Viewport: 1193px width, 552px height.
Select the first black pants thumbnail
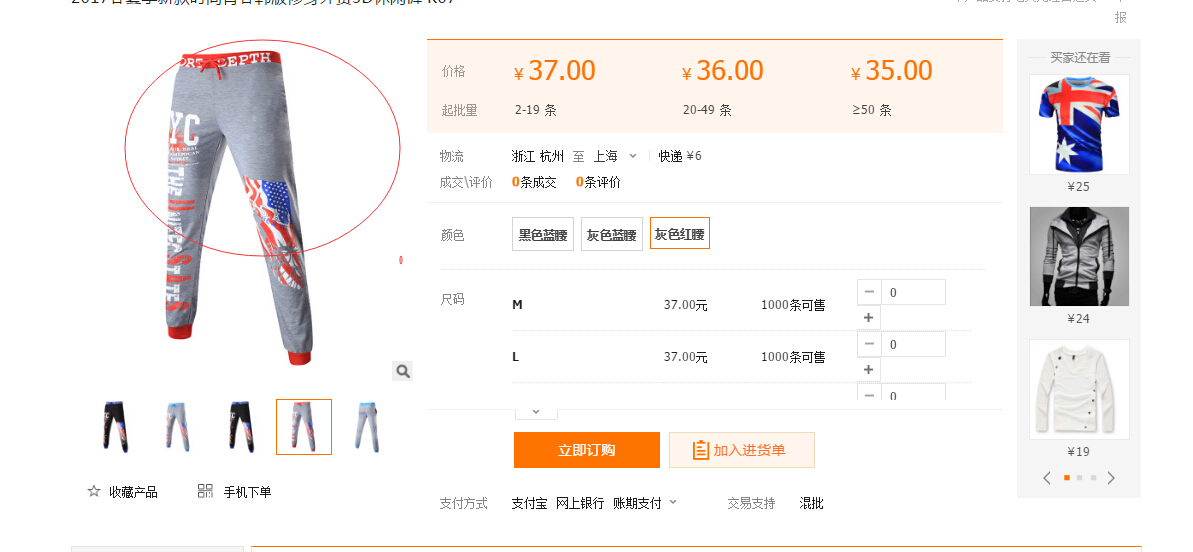[x=116, y=427]
